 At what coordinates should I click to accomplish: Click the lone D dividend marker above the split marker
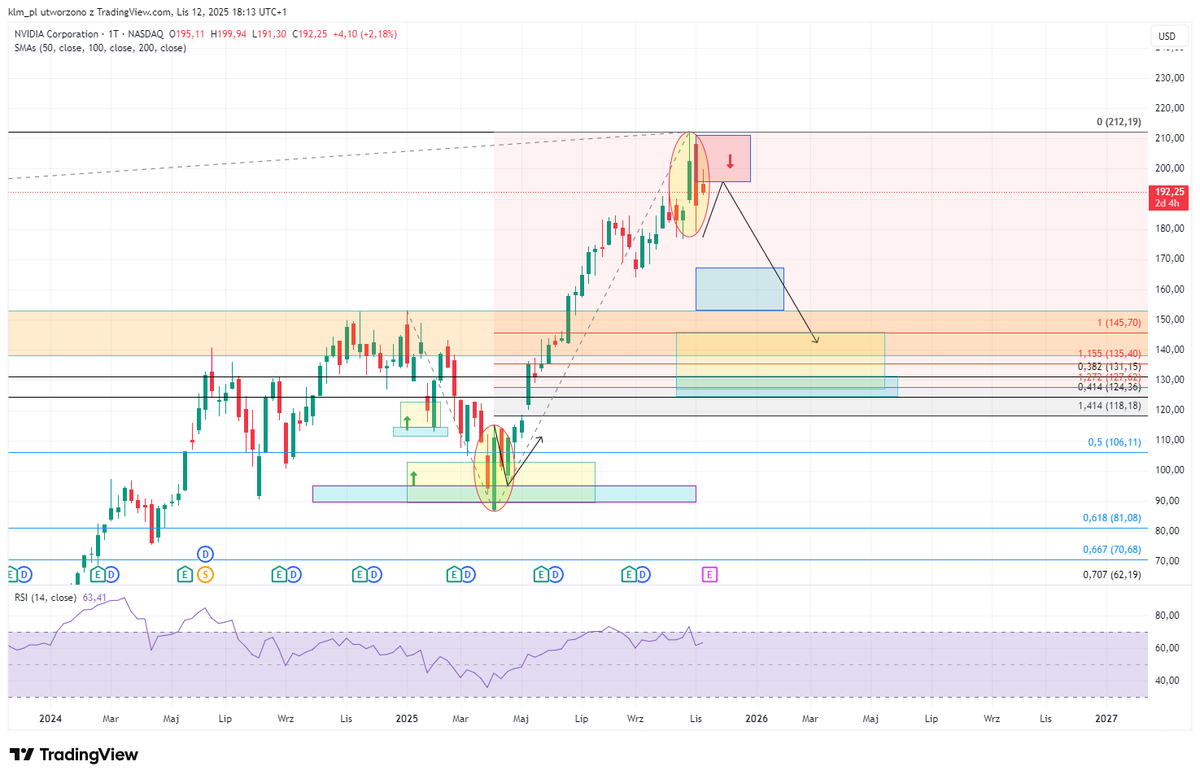205,553
